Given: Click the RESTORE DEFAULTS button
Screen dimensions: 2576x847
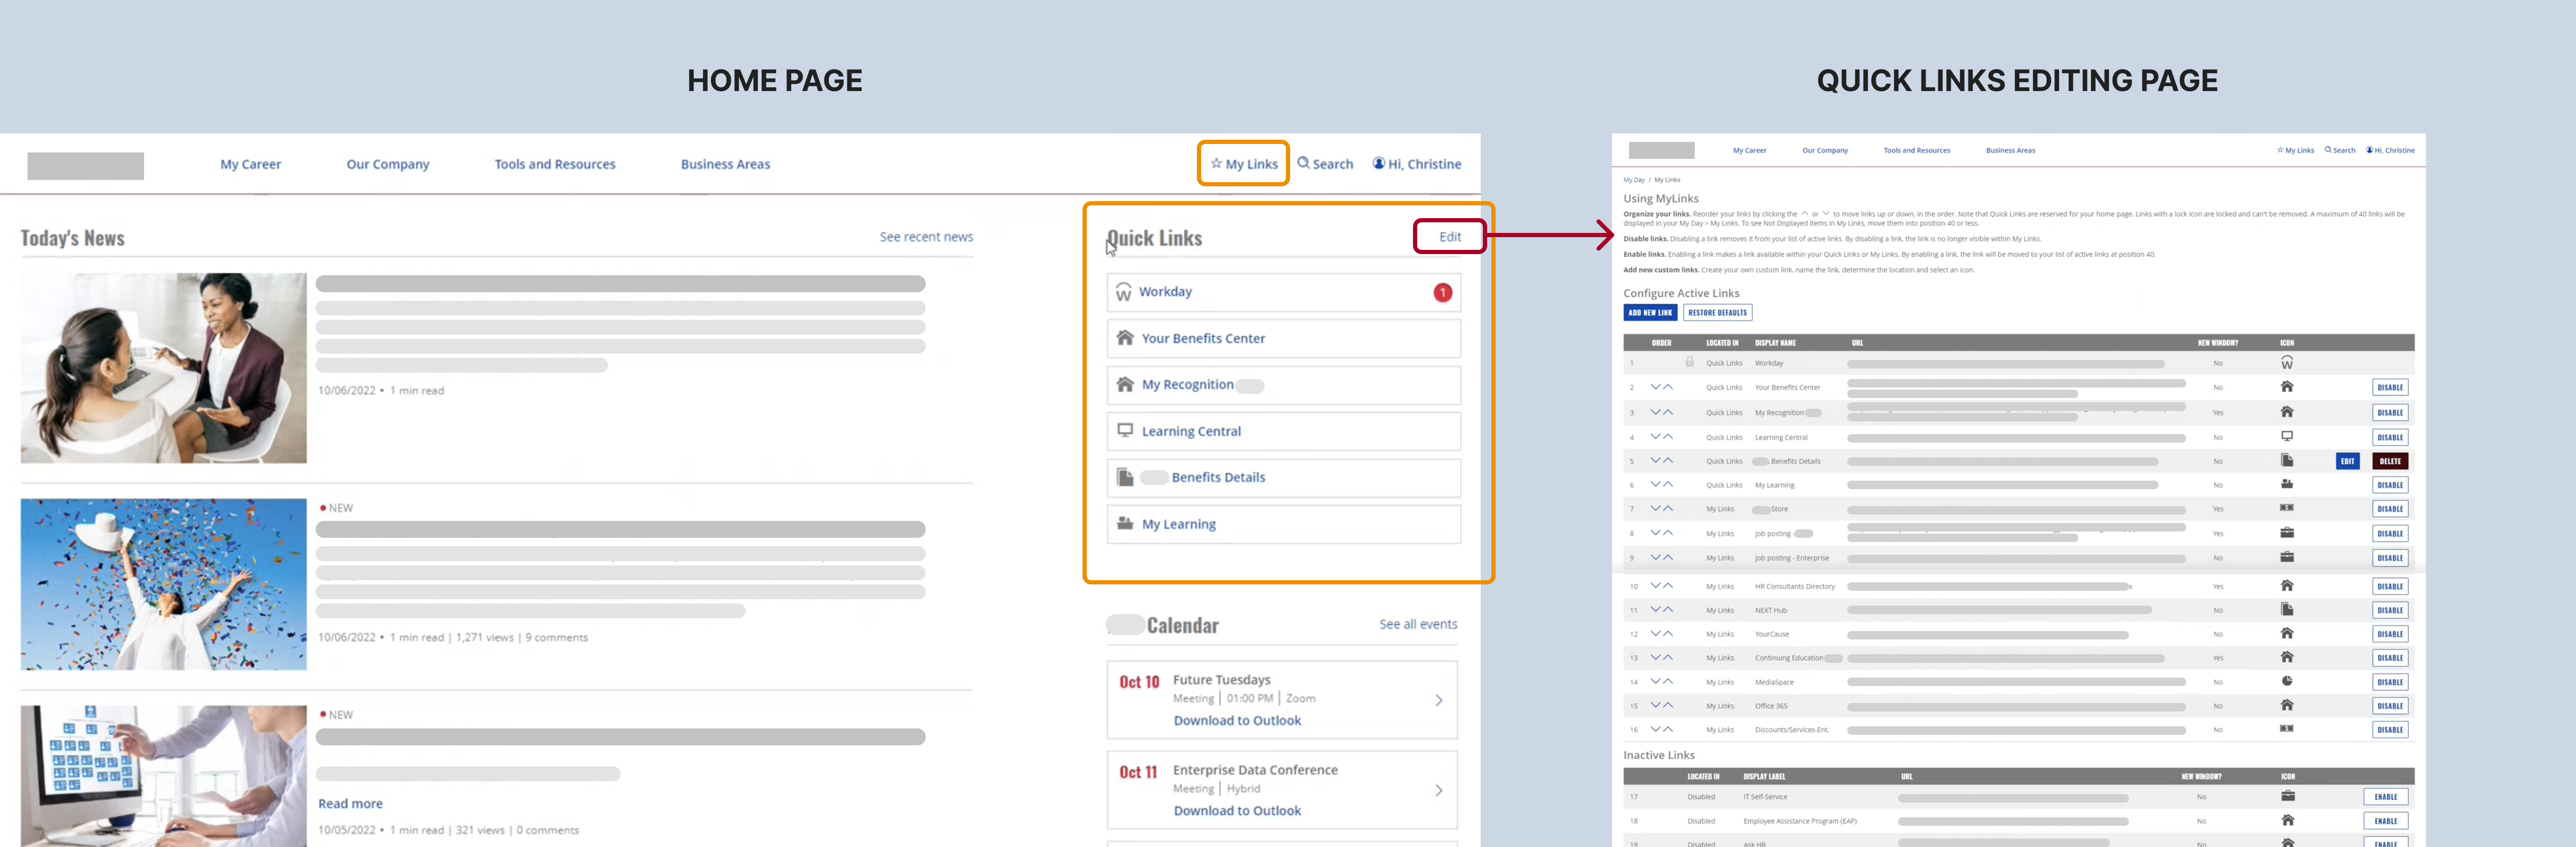Looking at the screenshot, I should (x=1717, y=312).
